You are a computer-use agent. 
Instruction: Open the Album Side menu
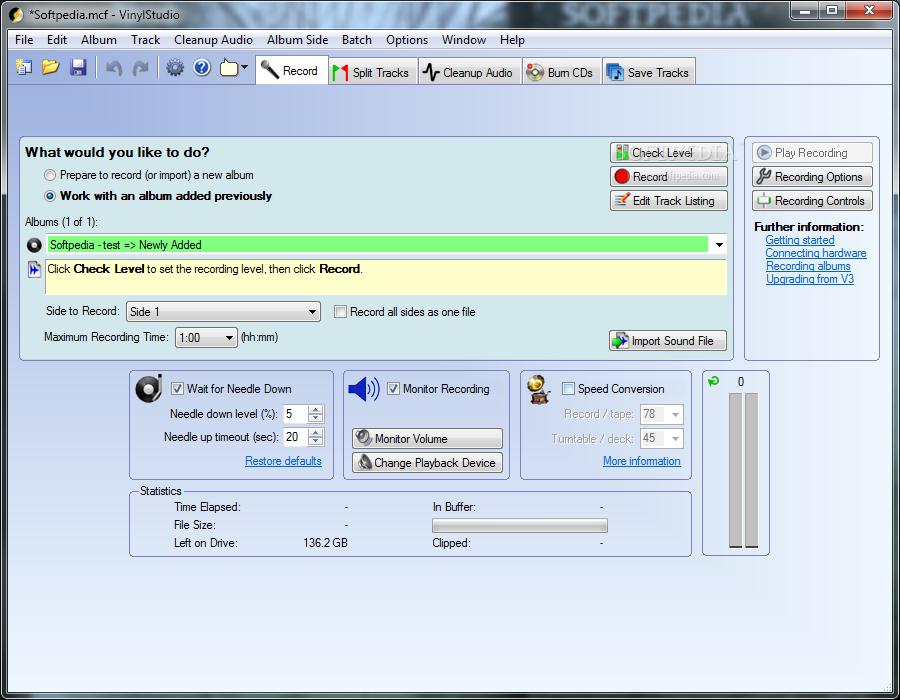[x=297, y=40]
